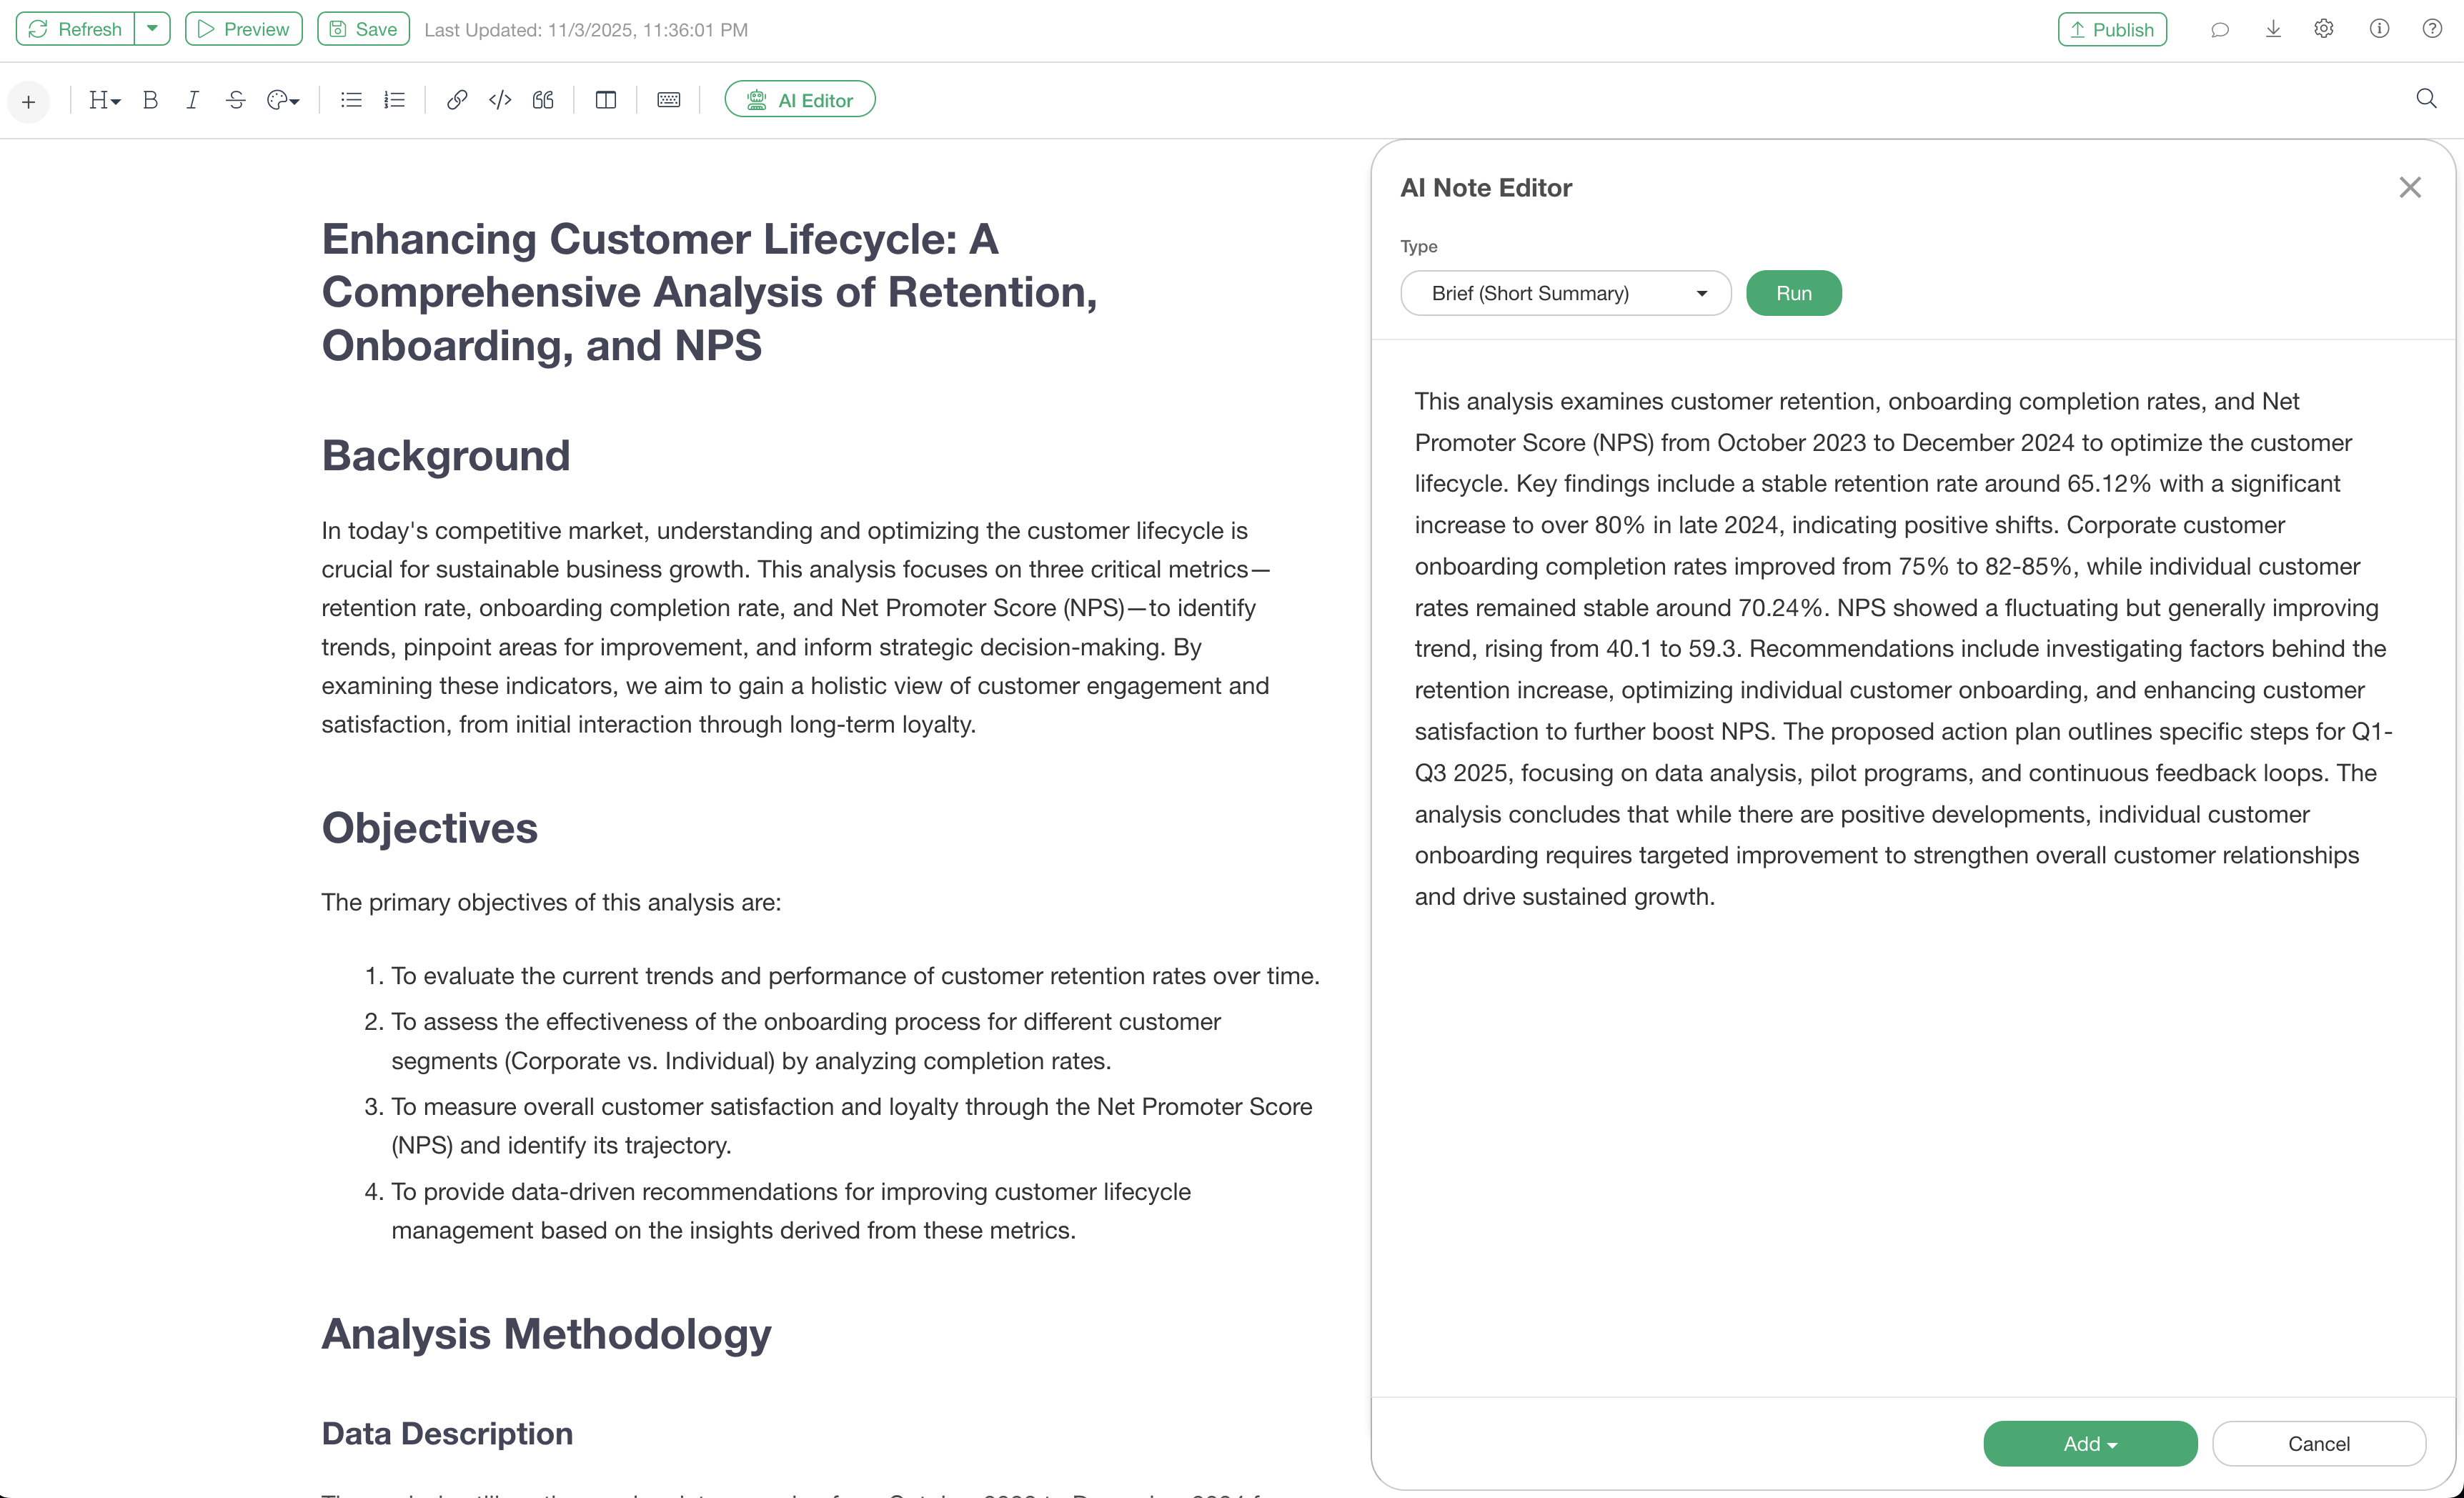Toggle the AI Editor panel

coord(799,100)
